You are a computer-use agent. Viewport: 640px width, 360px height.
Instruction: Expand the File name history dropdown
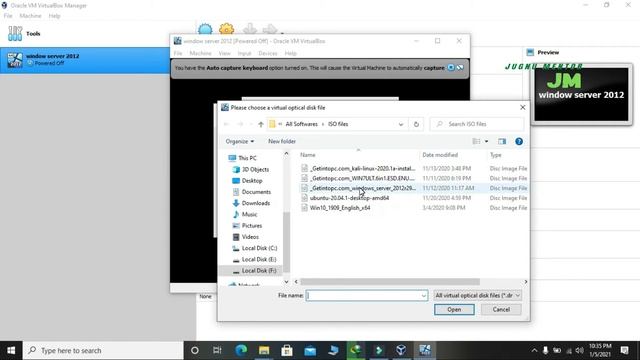tap(423, 296)
